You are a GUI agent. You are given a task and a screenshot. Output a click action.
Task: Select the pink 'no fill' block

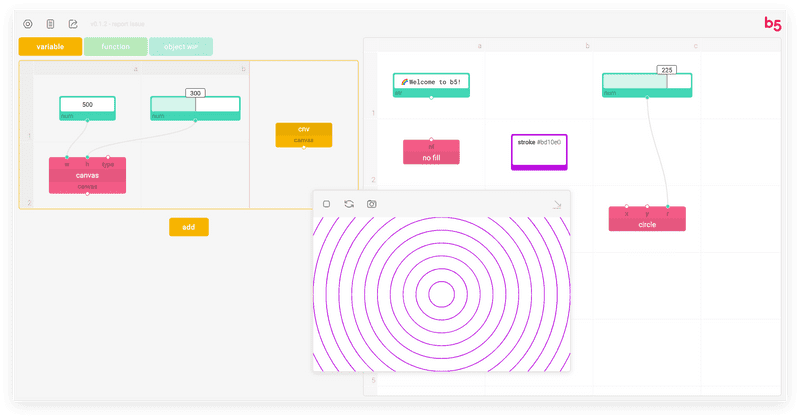pos(431,152)
